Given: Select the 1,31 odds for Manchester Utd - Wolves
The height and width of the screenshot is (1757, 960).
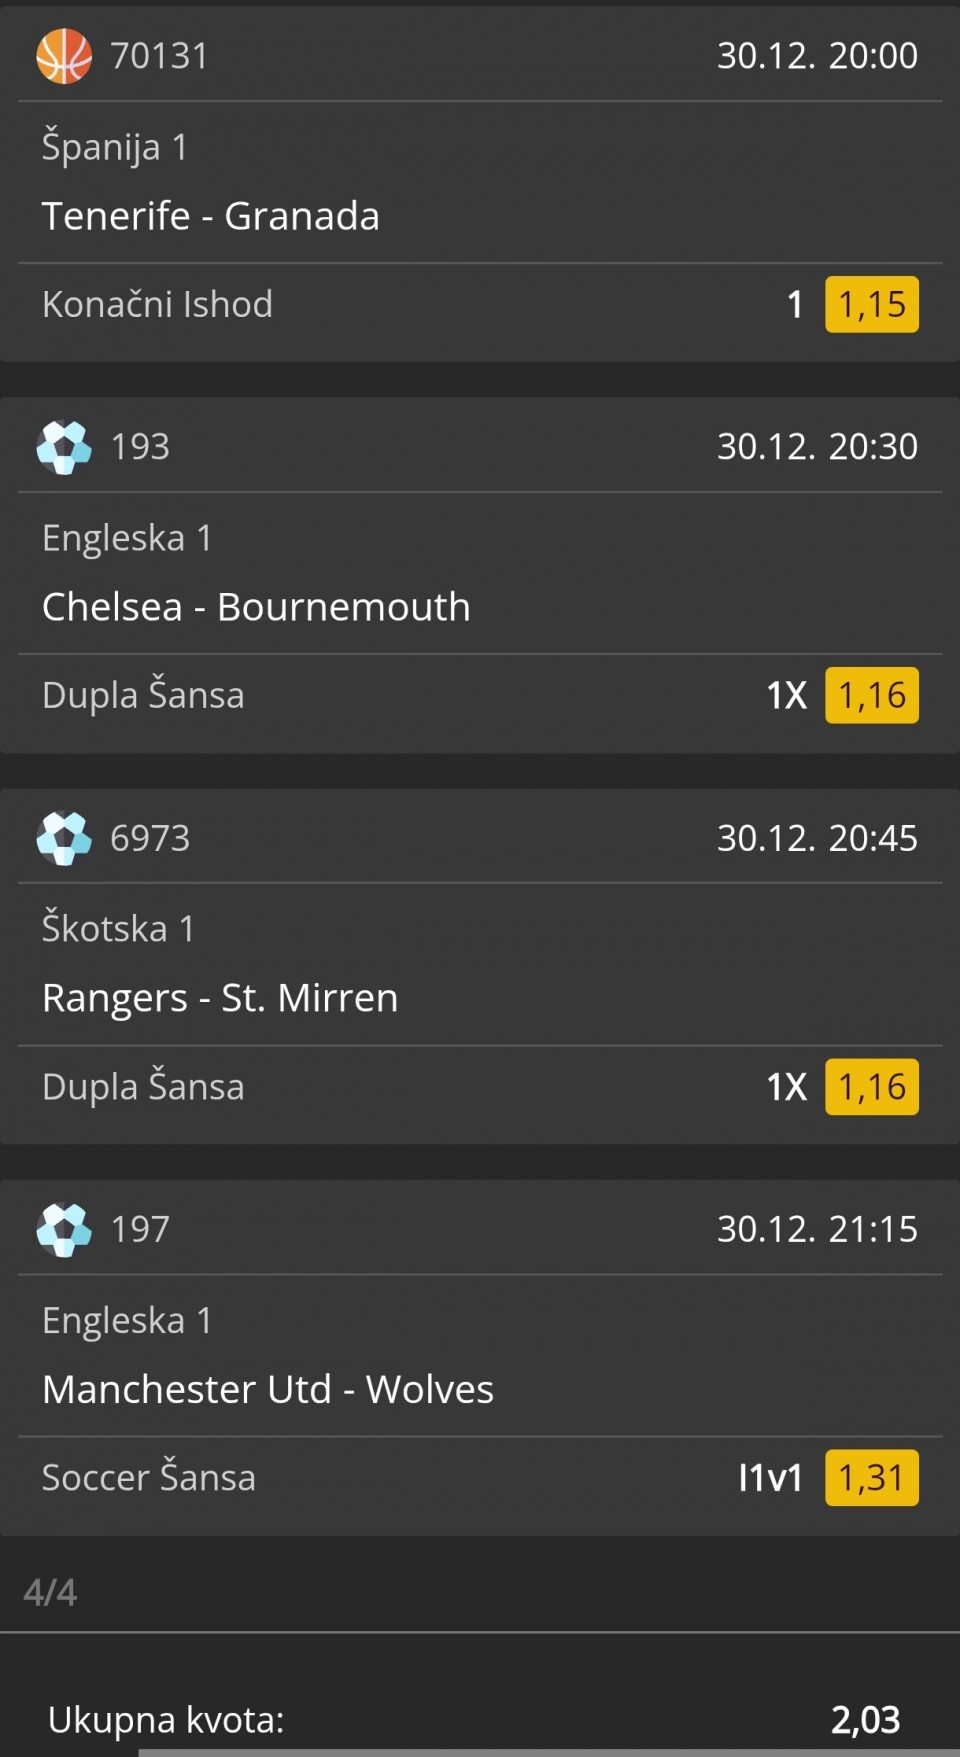Looking at the screenshot, I should coord(871,1477).
